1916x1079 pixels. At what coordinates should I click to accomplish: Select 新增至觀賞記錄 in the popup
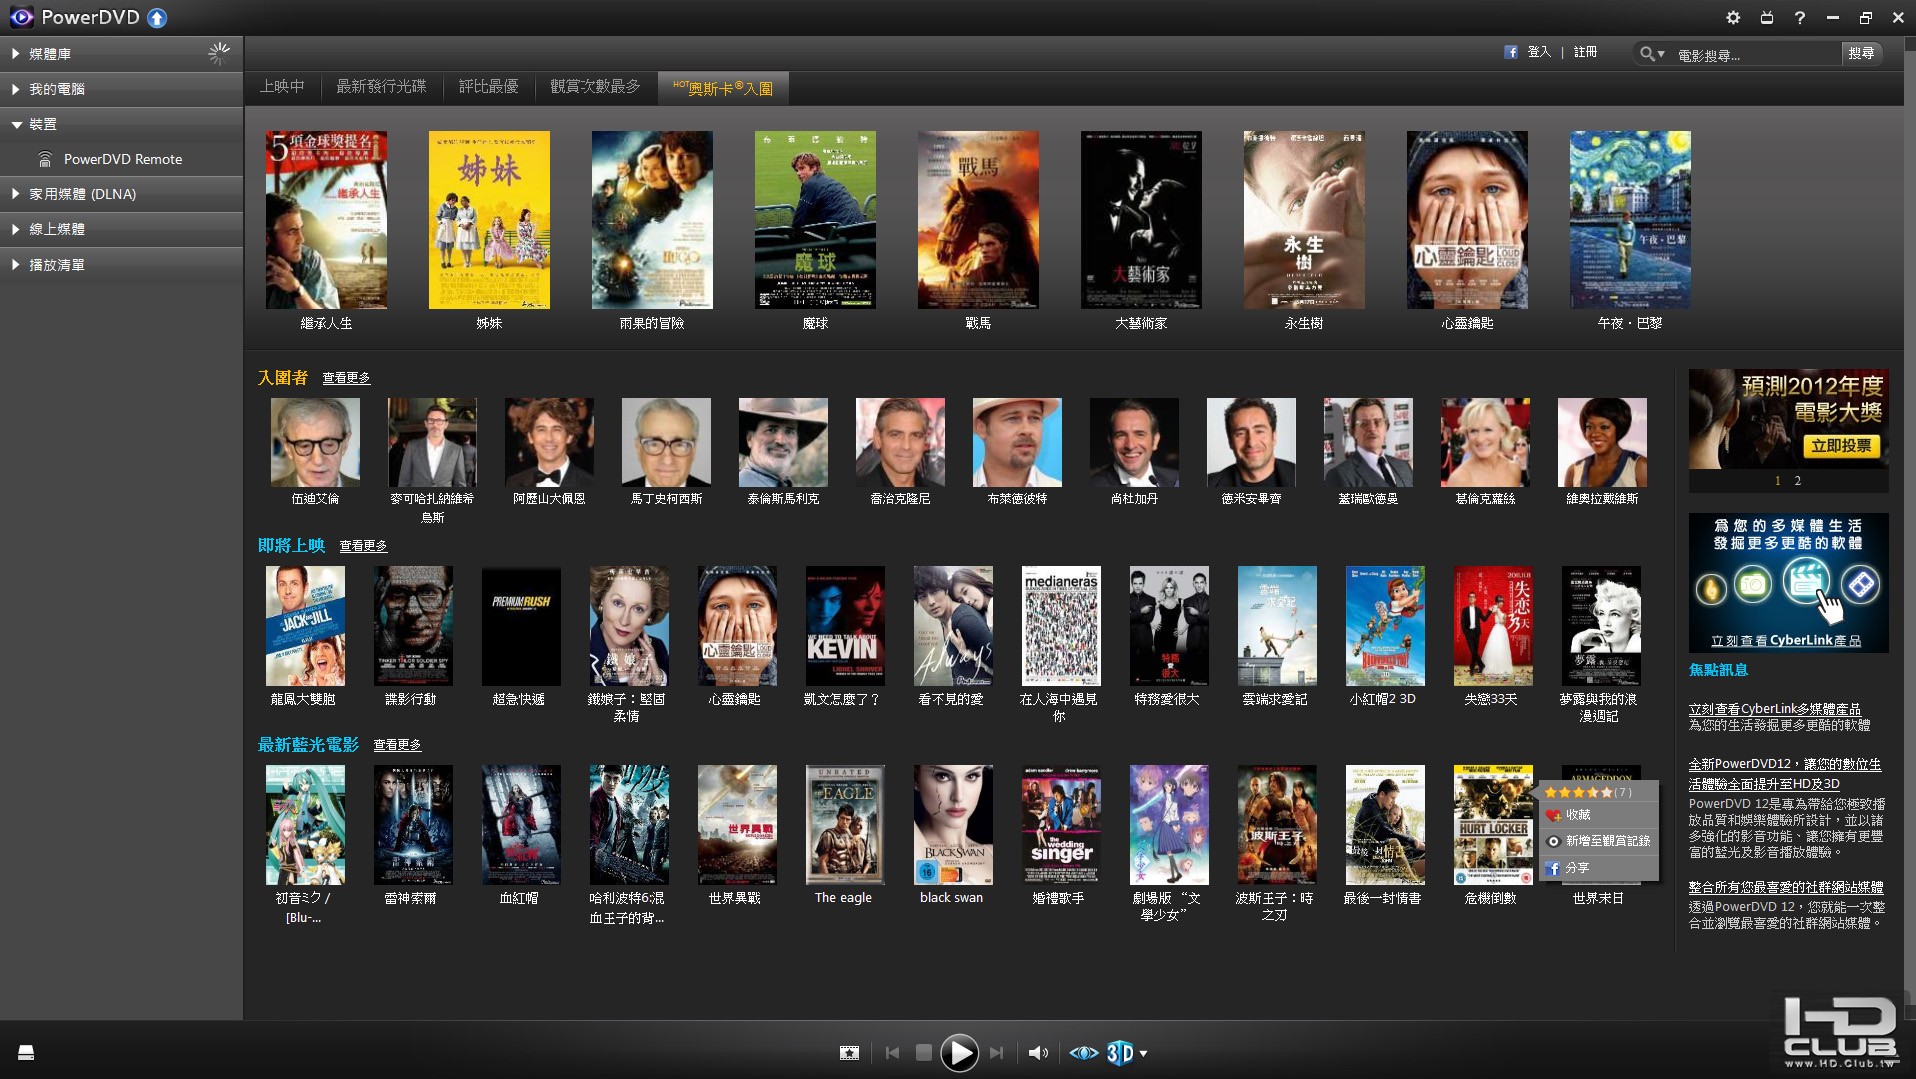pyautogui.click(x=1606, y=841)
